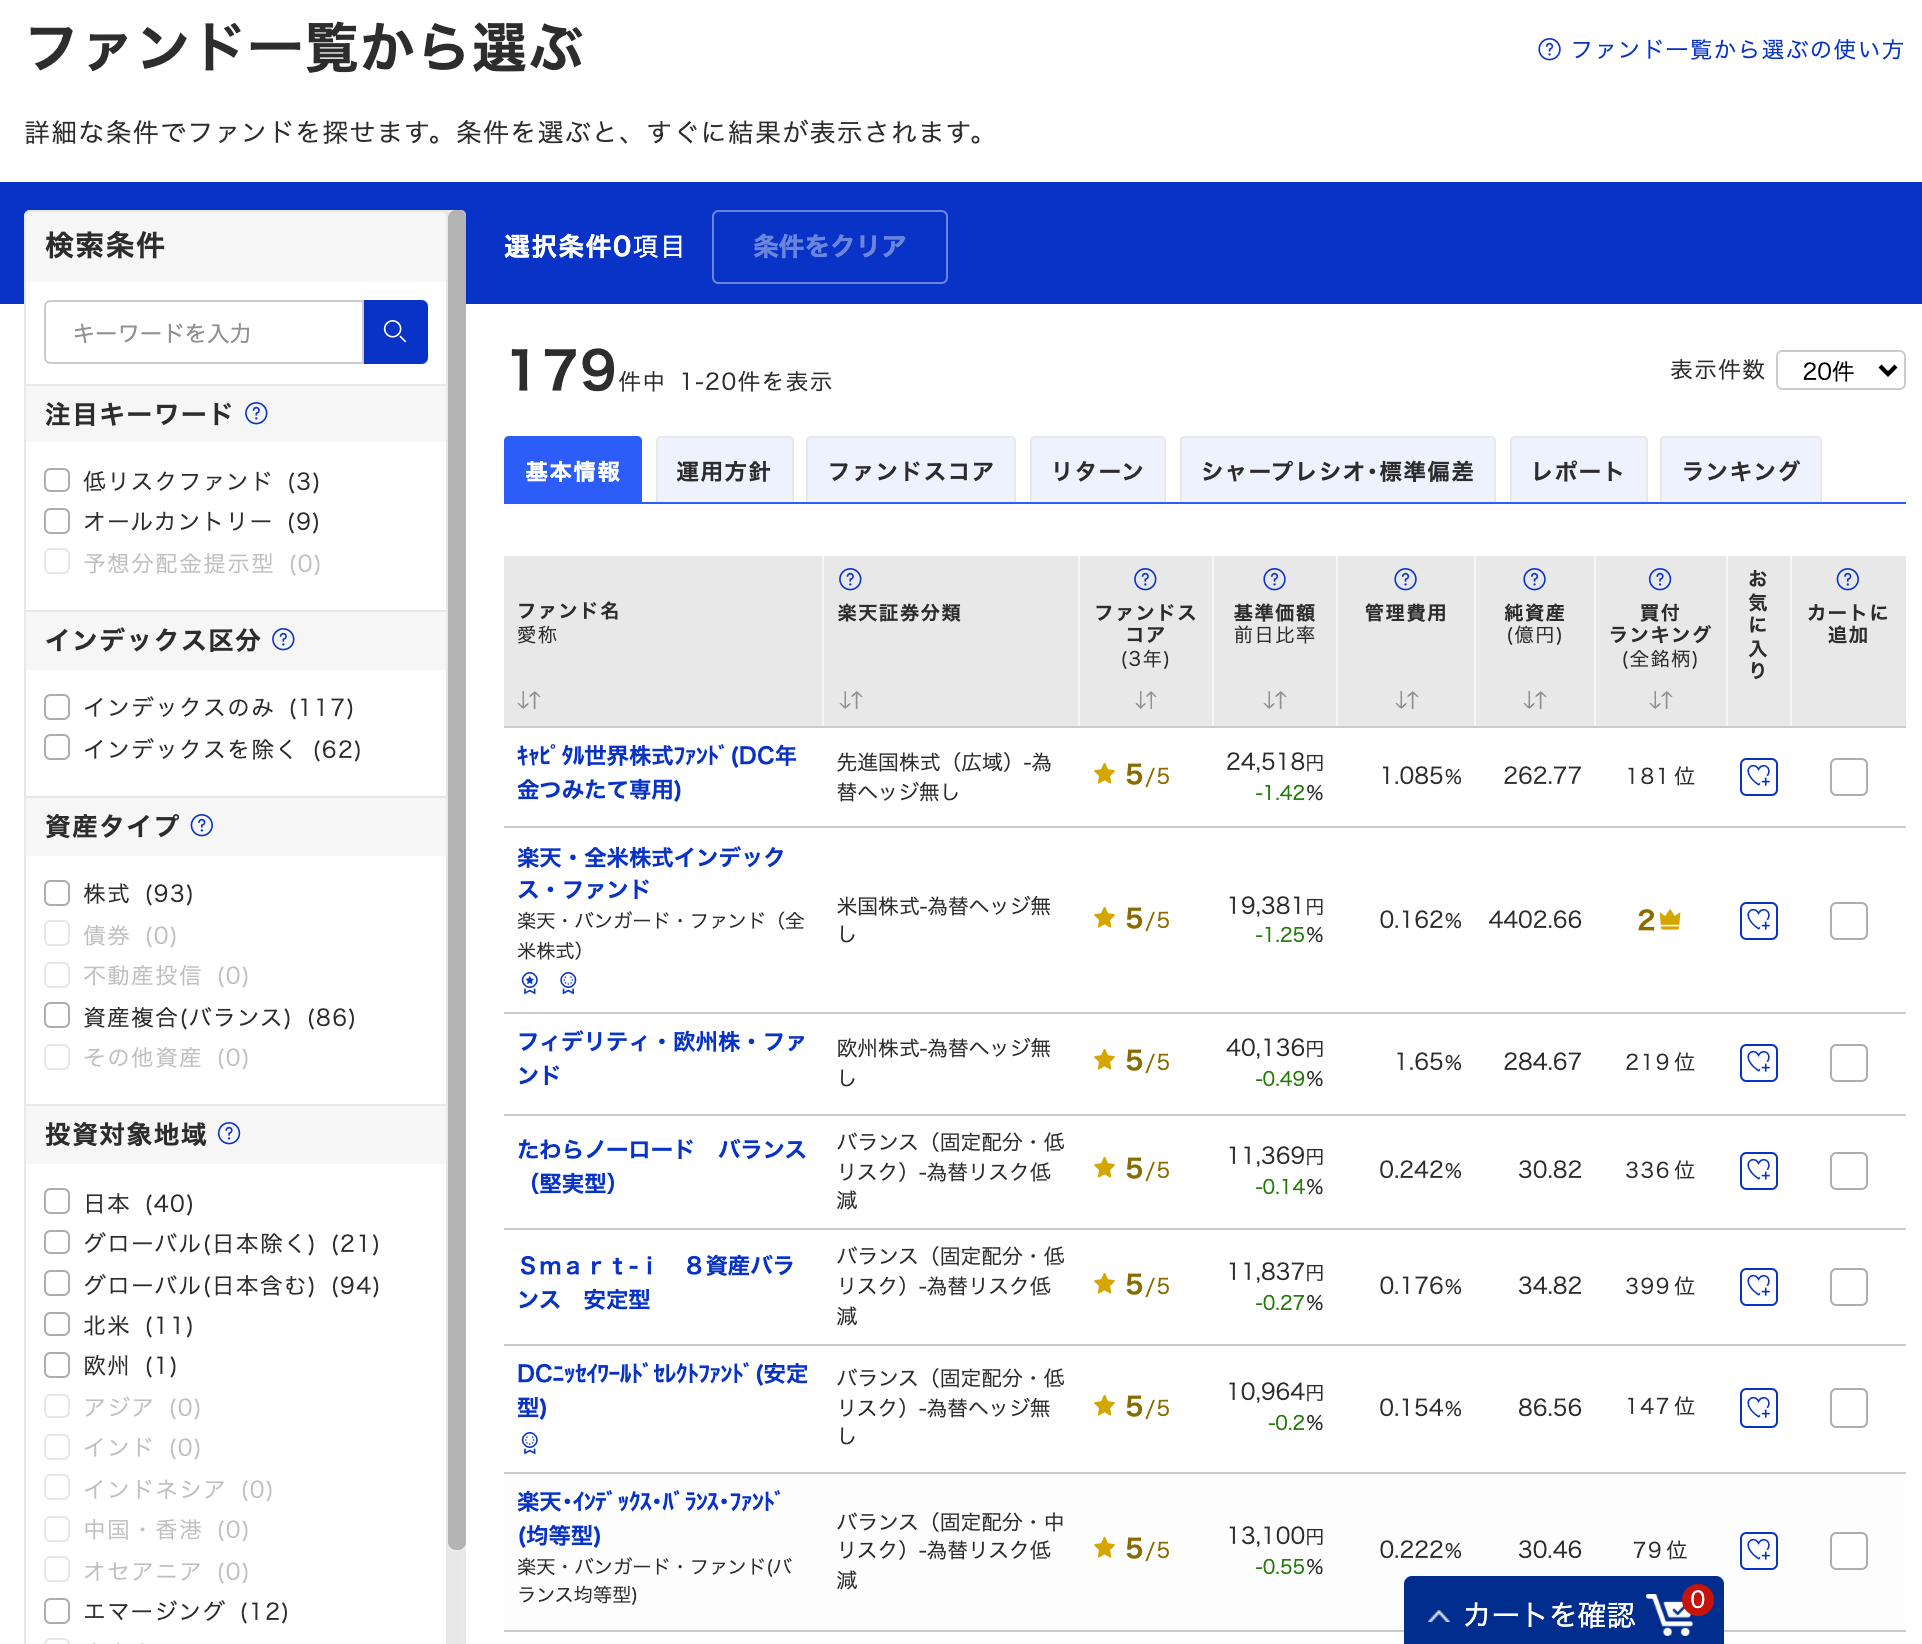Viewport: 1922px width, 1644px height.
Task: Sort by 管理費用 column arrows
Action: click(x=1407, y=700)
